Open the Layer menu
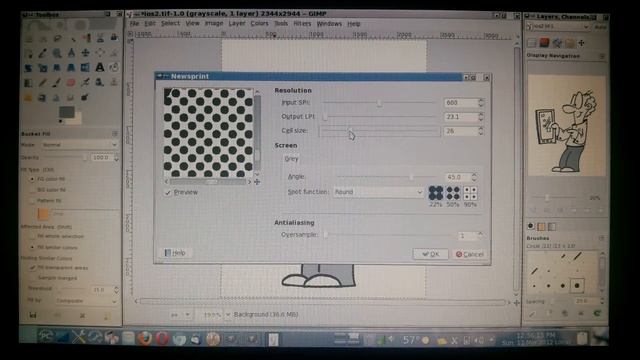The width and height of the screenshot is (640, 360). [x=237, y=24]
